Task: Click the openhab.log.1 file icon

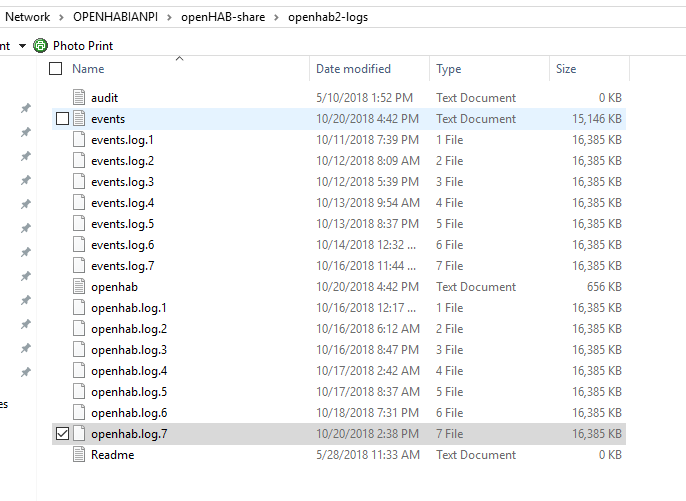Action: [80, 308]
